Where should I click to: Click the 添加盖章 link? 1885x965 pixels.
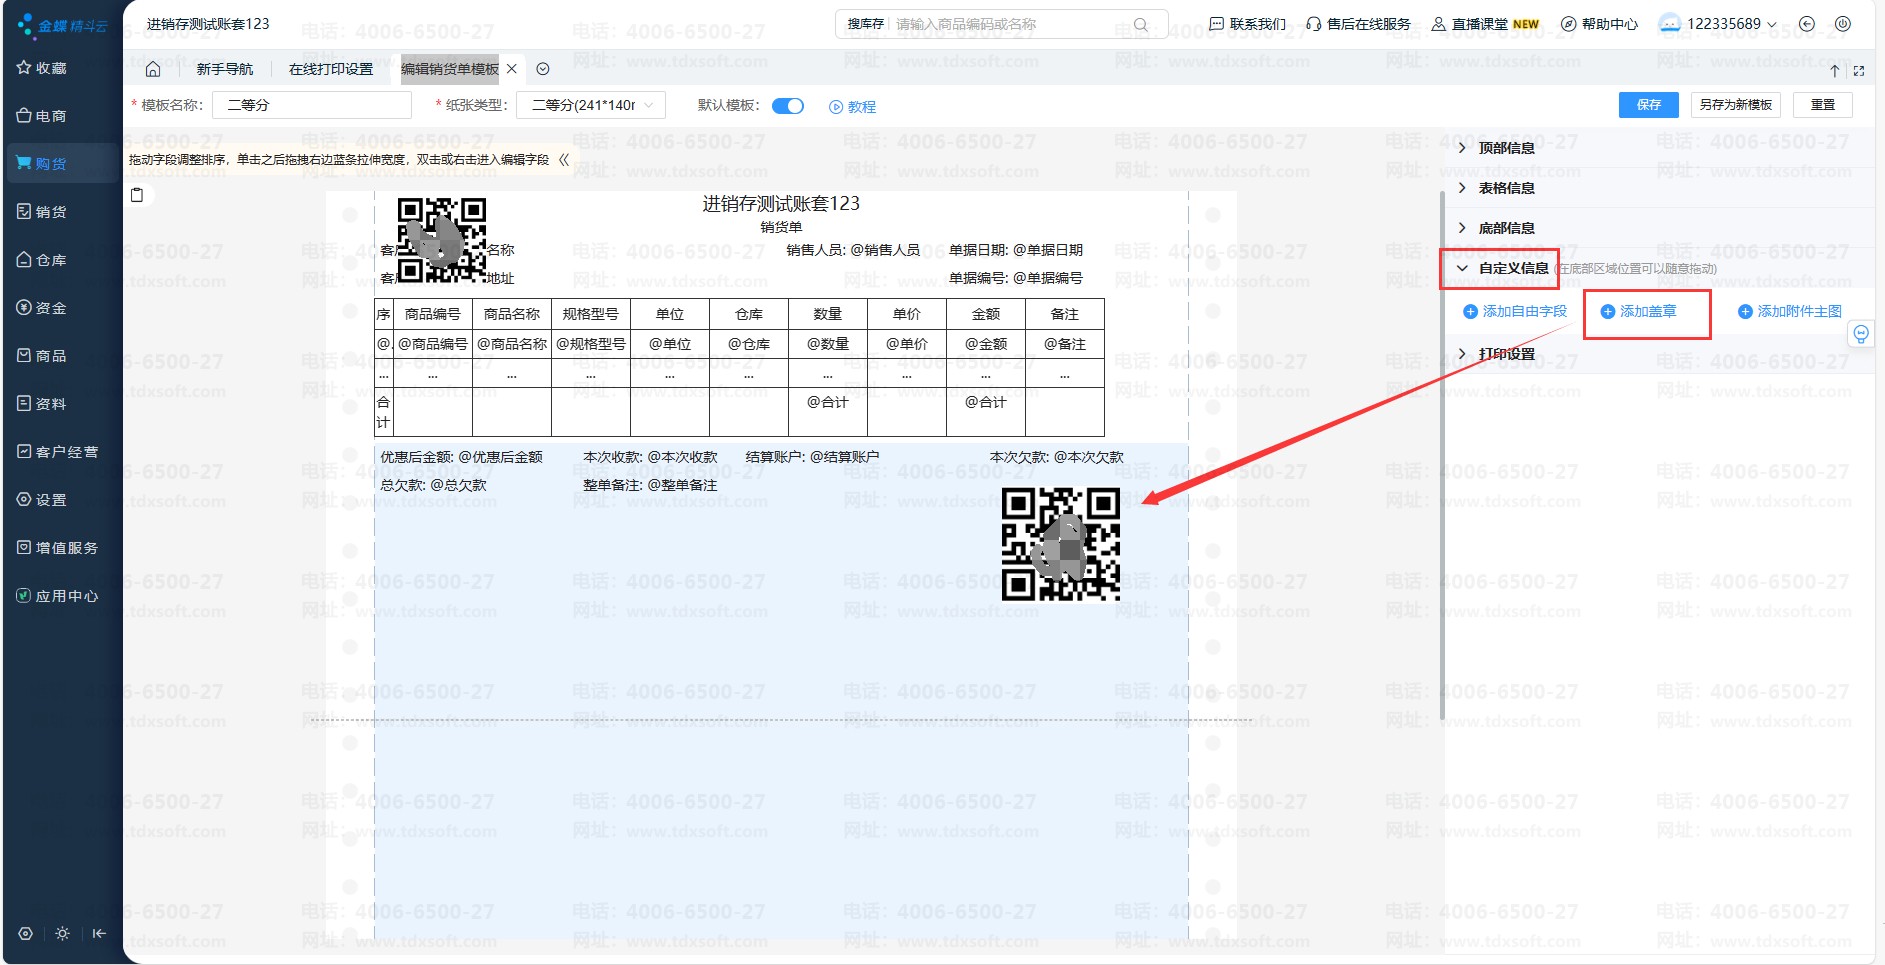pos(1647,312)
